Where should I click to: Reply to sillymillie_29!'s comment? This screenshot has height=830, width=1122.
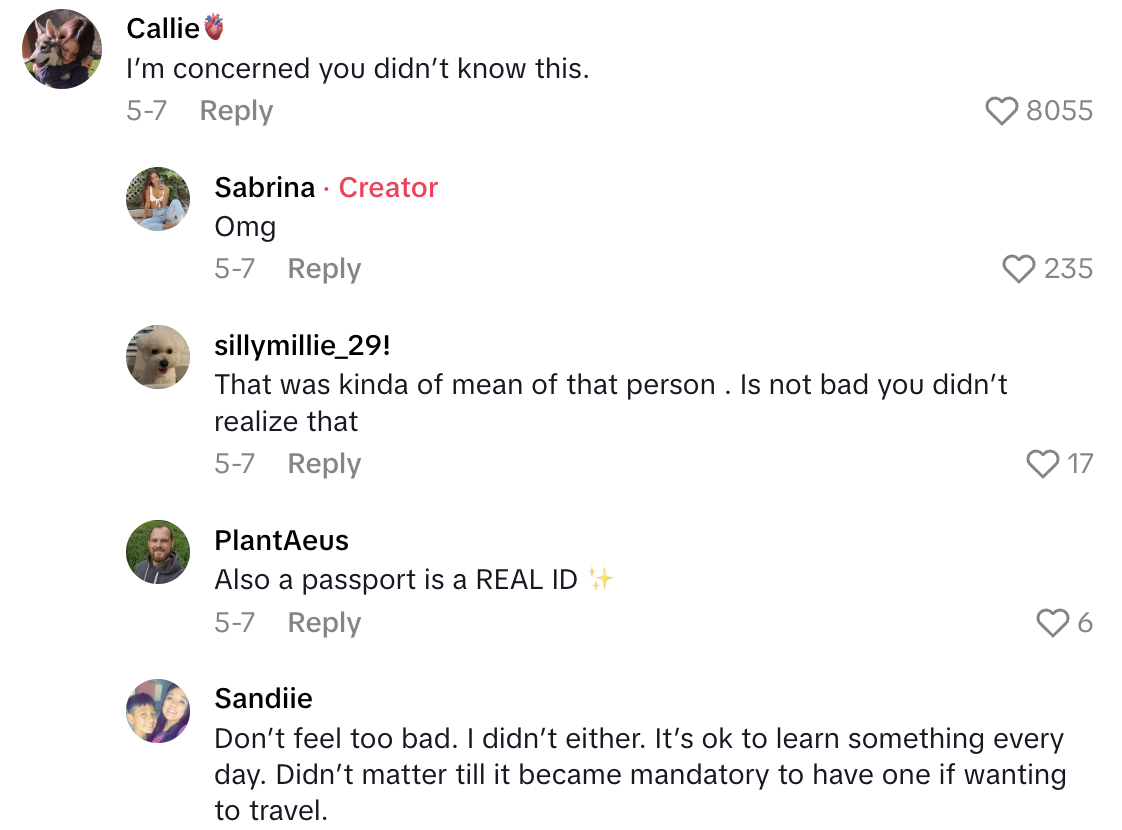[324, 463]
